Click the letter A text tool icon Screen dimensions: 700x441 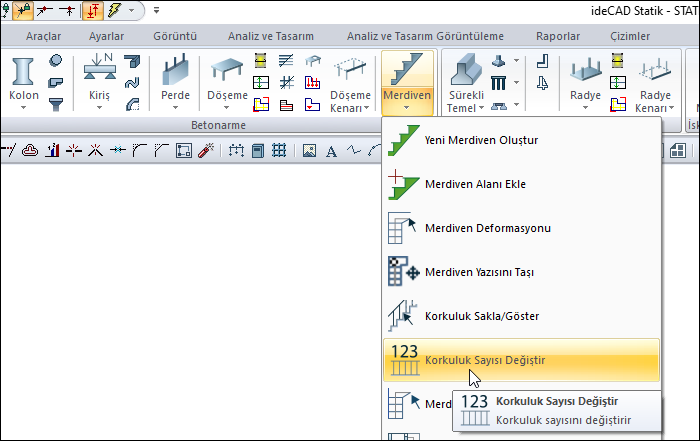(x=331, y=152)
